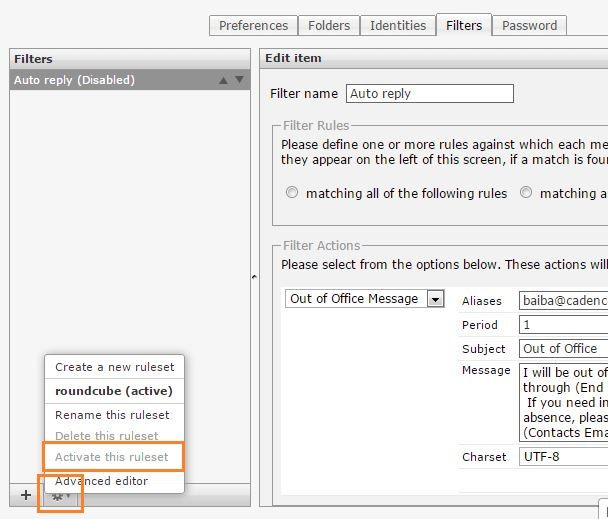Choose 'Create a new ruleset' from menu

point(114,367)
